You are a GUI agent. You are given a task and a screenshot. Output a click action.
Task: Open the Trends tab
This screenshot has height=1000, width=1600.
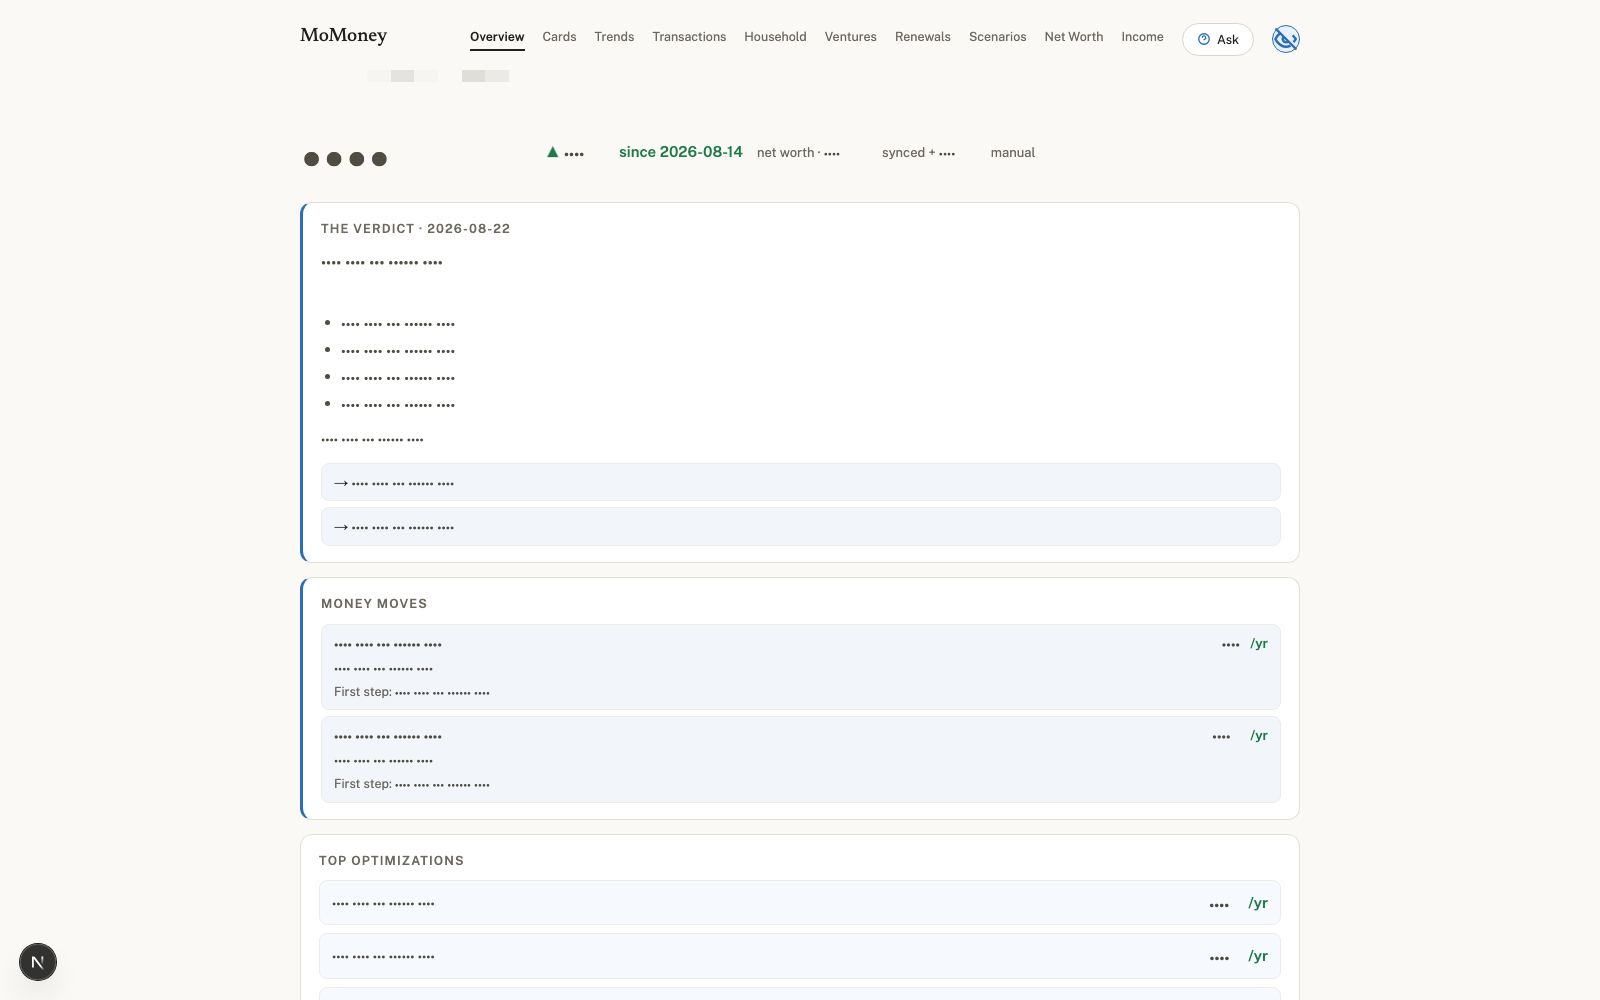click(614, 37)
